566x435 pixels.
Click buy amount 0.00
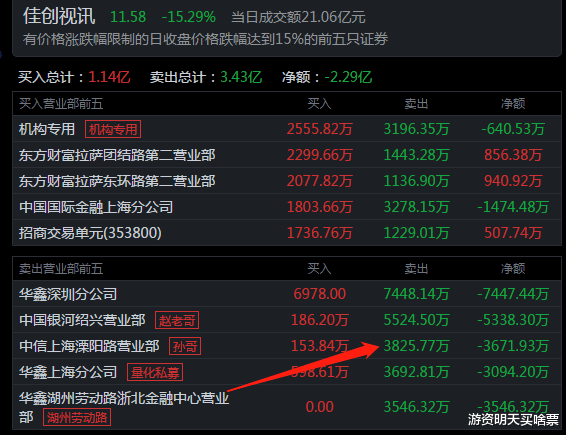[x=319, y=407]
